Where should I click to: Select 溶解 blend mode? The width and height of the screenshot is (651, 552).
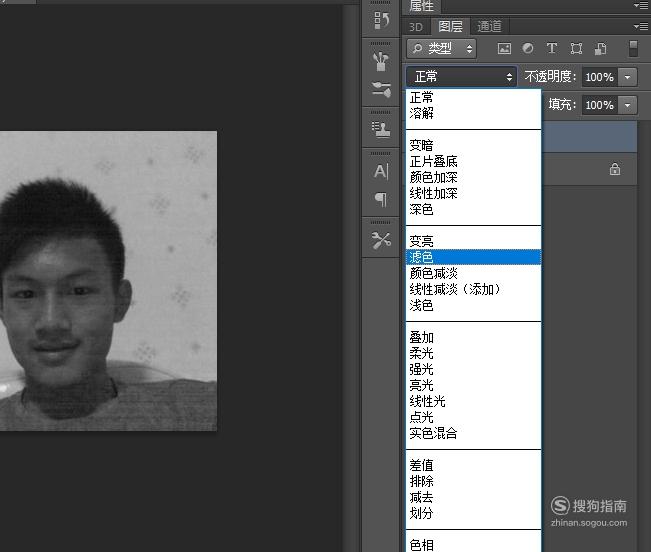pyautogui.click(x=473, y=113)
